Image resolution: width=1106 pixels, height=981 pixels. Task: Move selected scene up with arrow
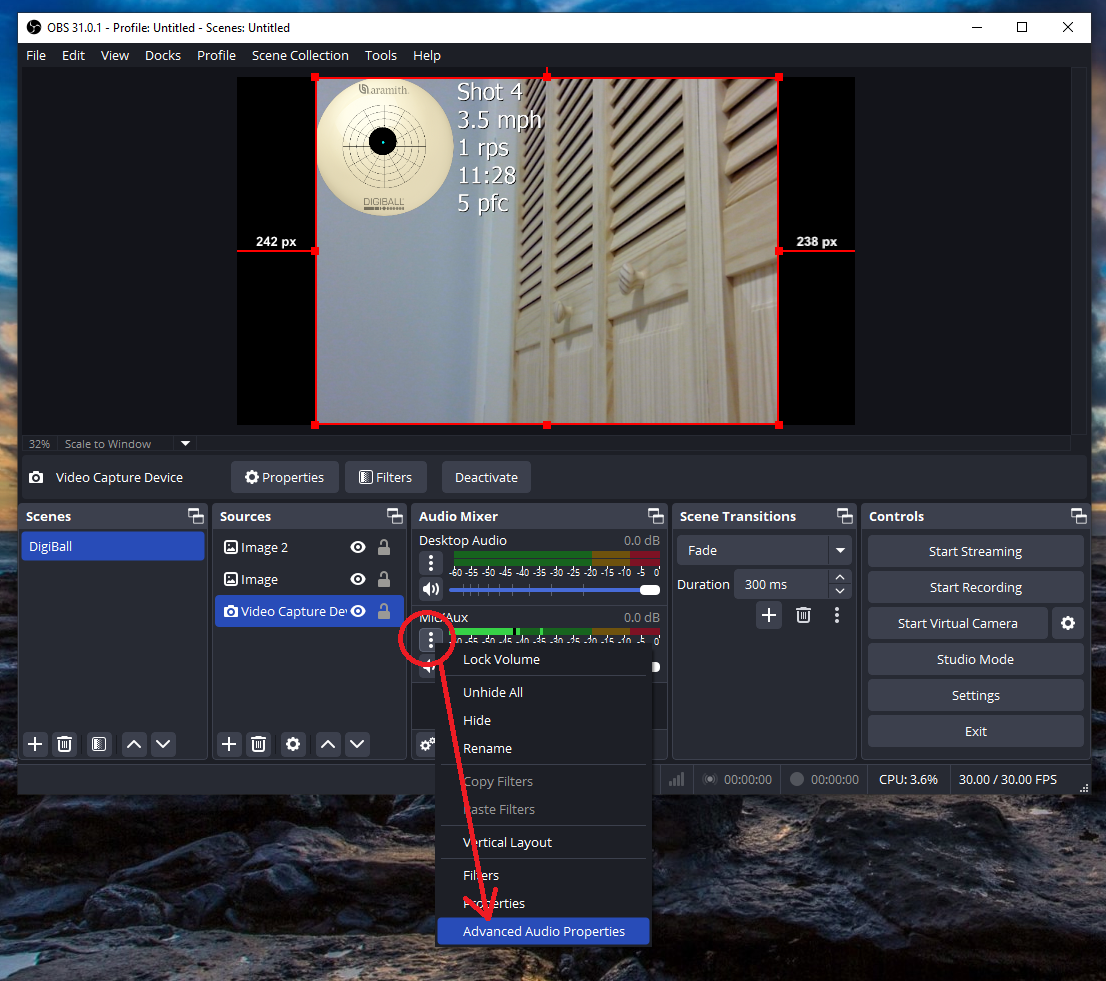click(x=134, y=744)
